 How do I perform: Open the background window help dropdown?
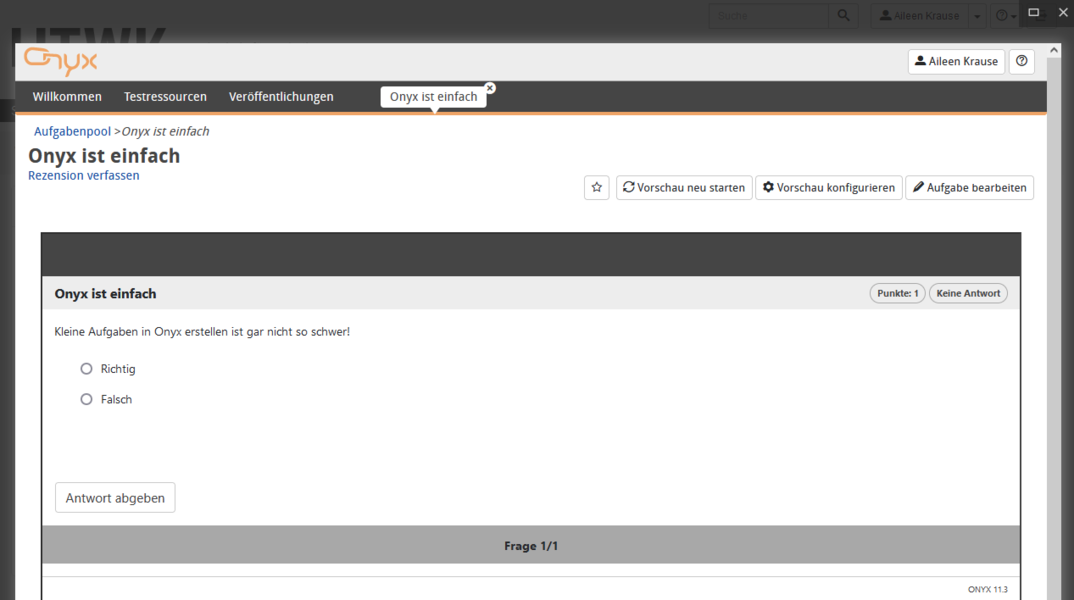1005,16
